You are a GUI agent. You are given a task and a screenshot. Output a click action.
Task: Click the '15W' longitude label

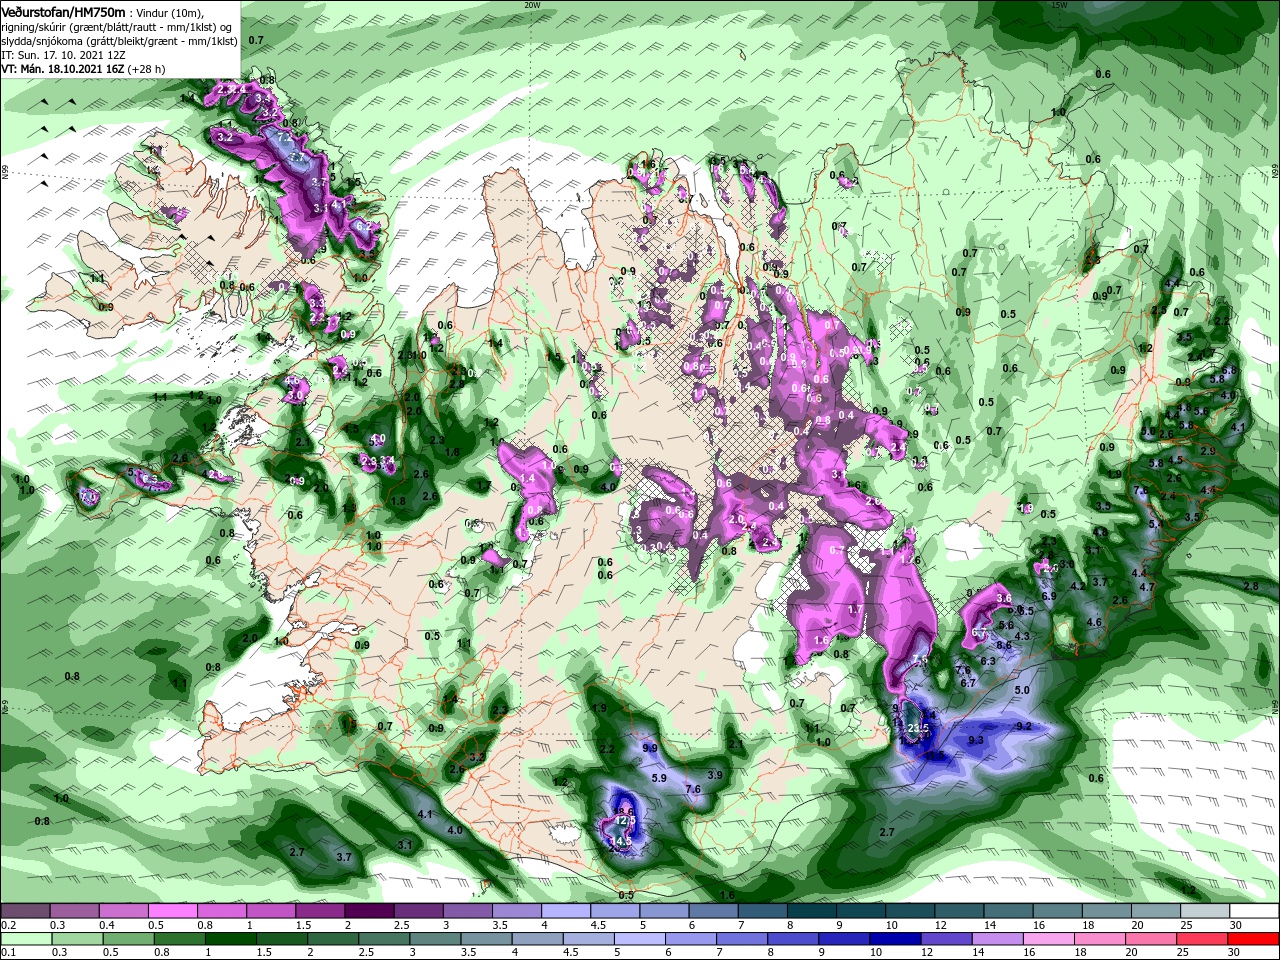pyautogui.click(x=1059, y=5)
